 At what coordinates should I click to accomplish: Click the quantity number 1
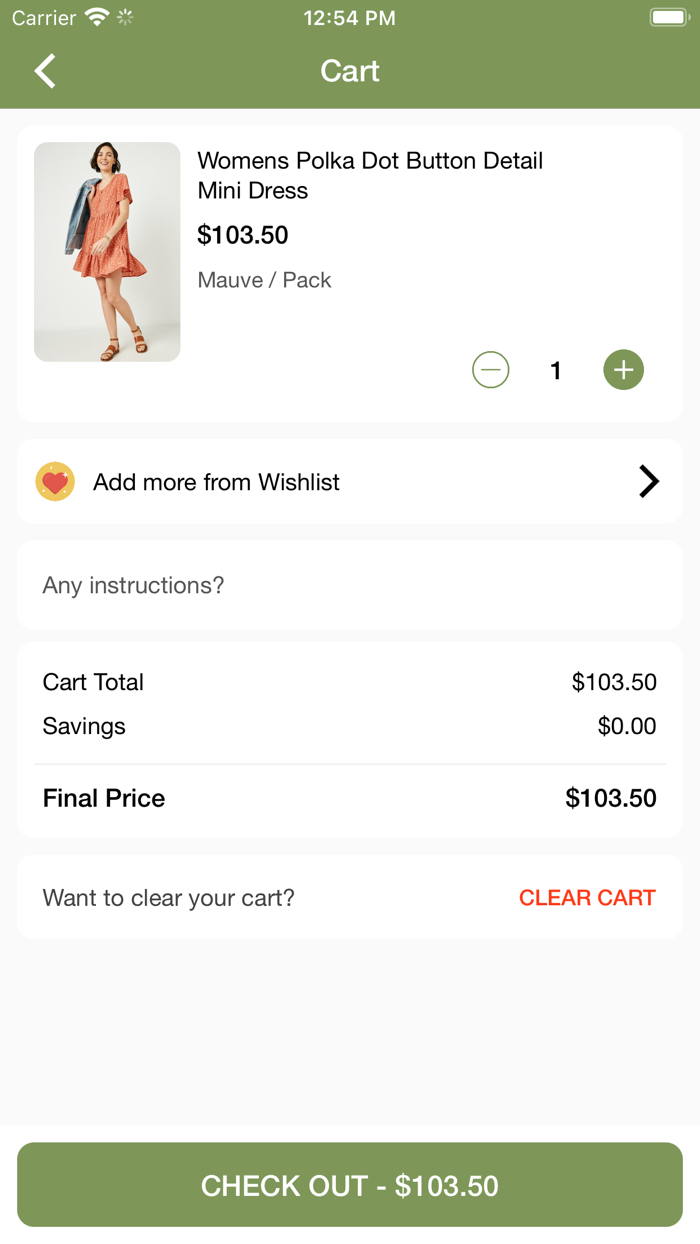[x=556, y=371]
